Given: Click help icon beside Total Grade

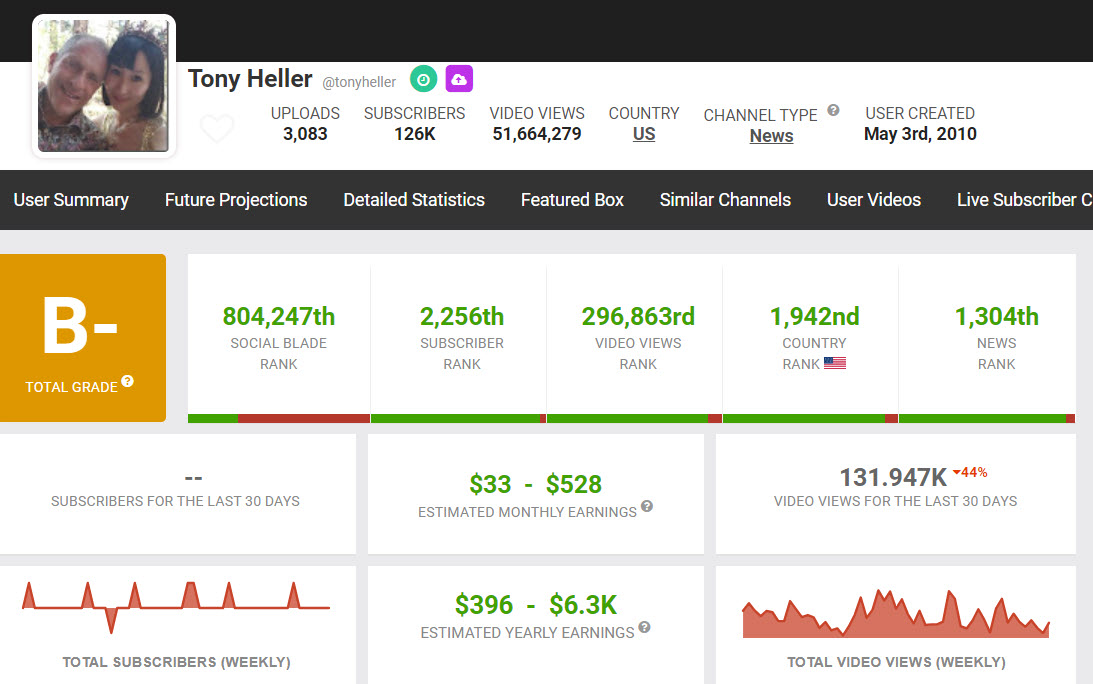Looking at the screenshot, I should pos(128,382).
